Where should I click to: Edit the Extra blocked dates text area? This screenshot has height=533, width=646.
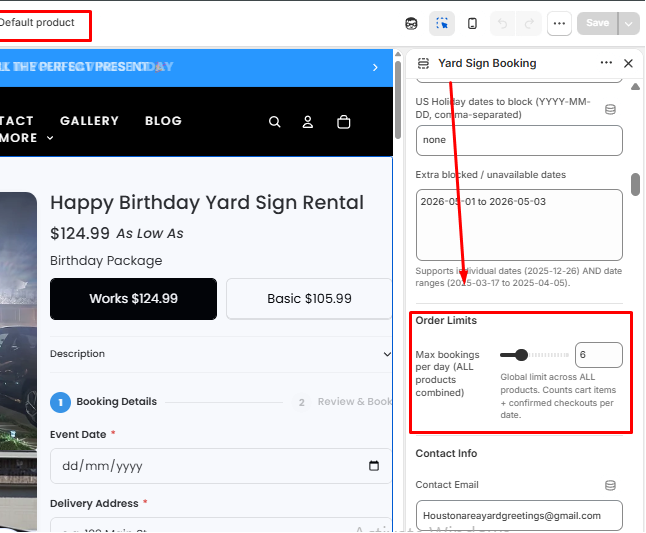tap(519, 225)
